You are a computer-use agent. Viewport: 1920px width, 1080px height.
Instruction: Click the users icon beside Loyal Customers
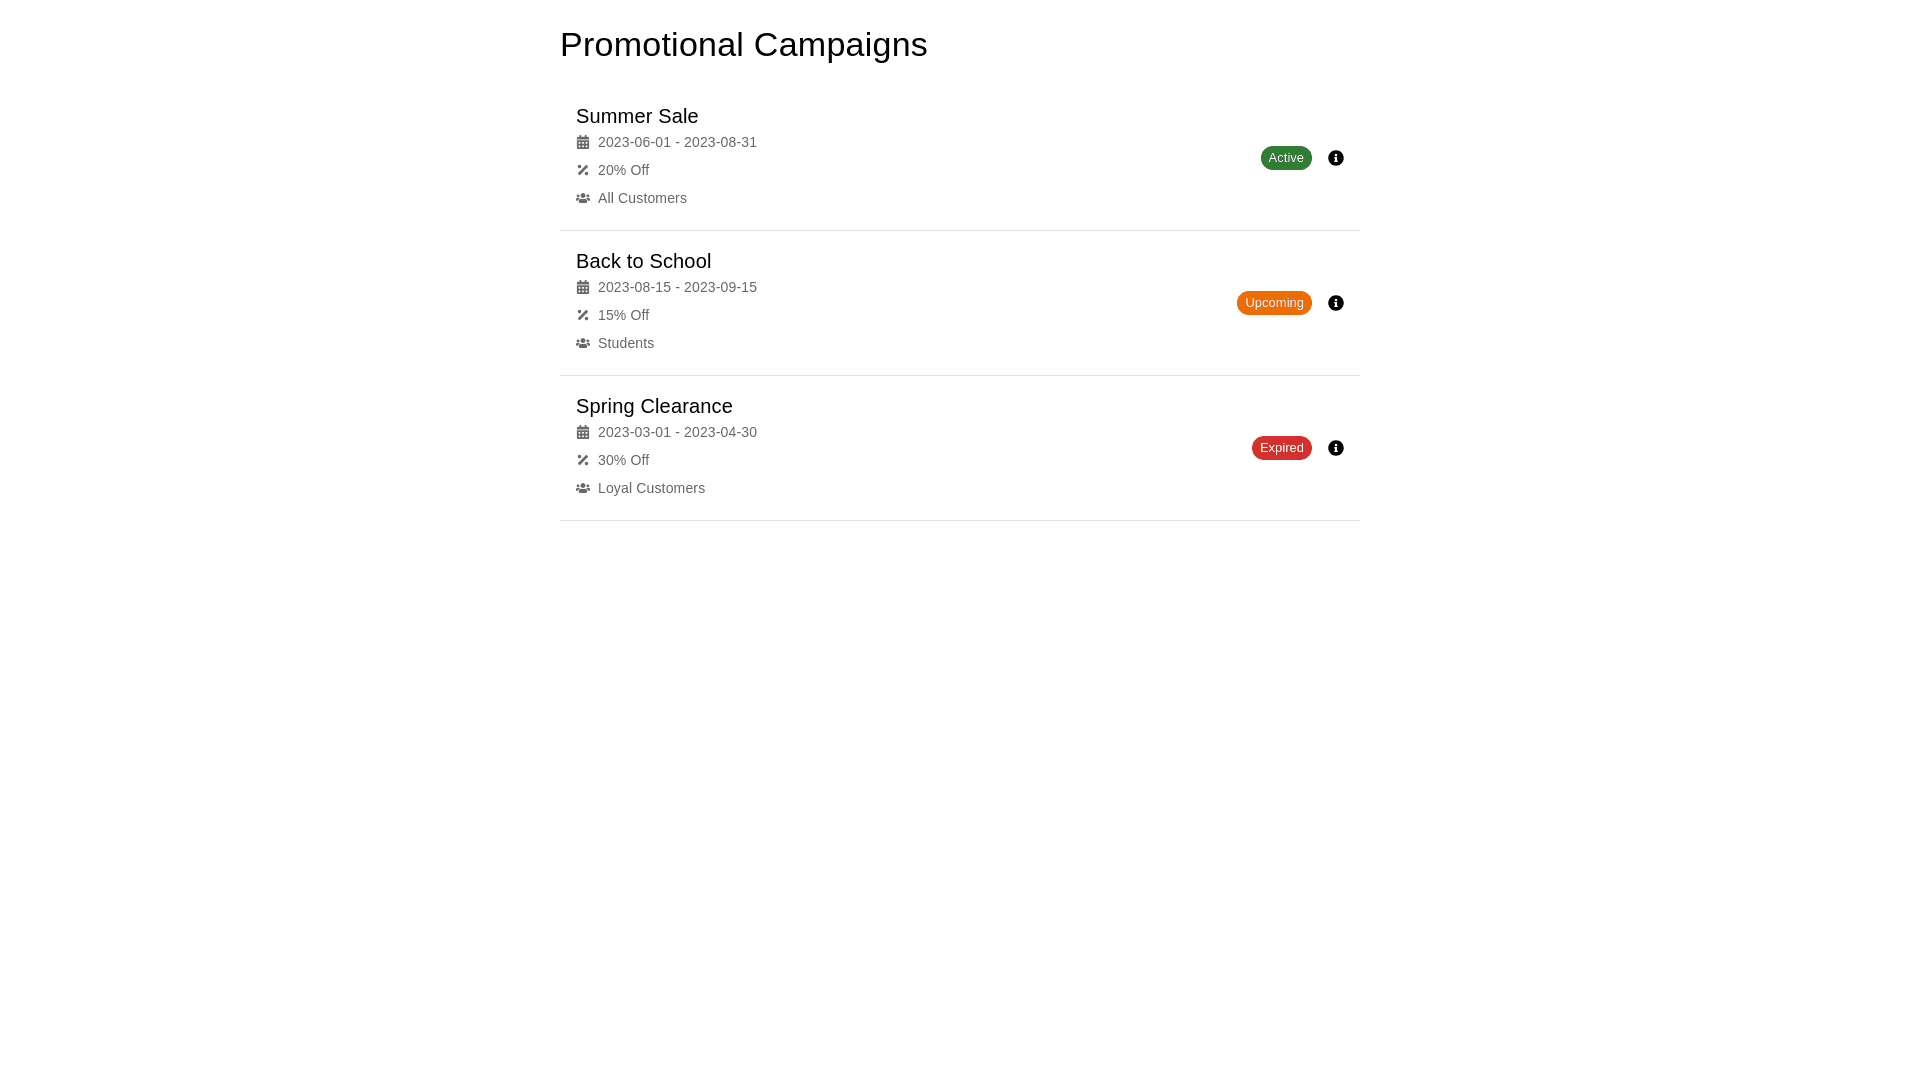pyautogui.click(x=583, y=488)
